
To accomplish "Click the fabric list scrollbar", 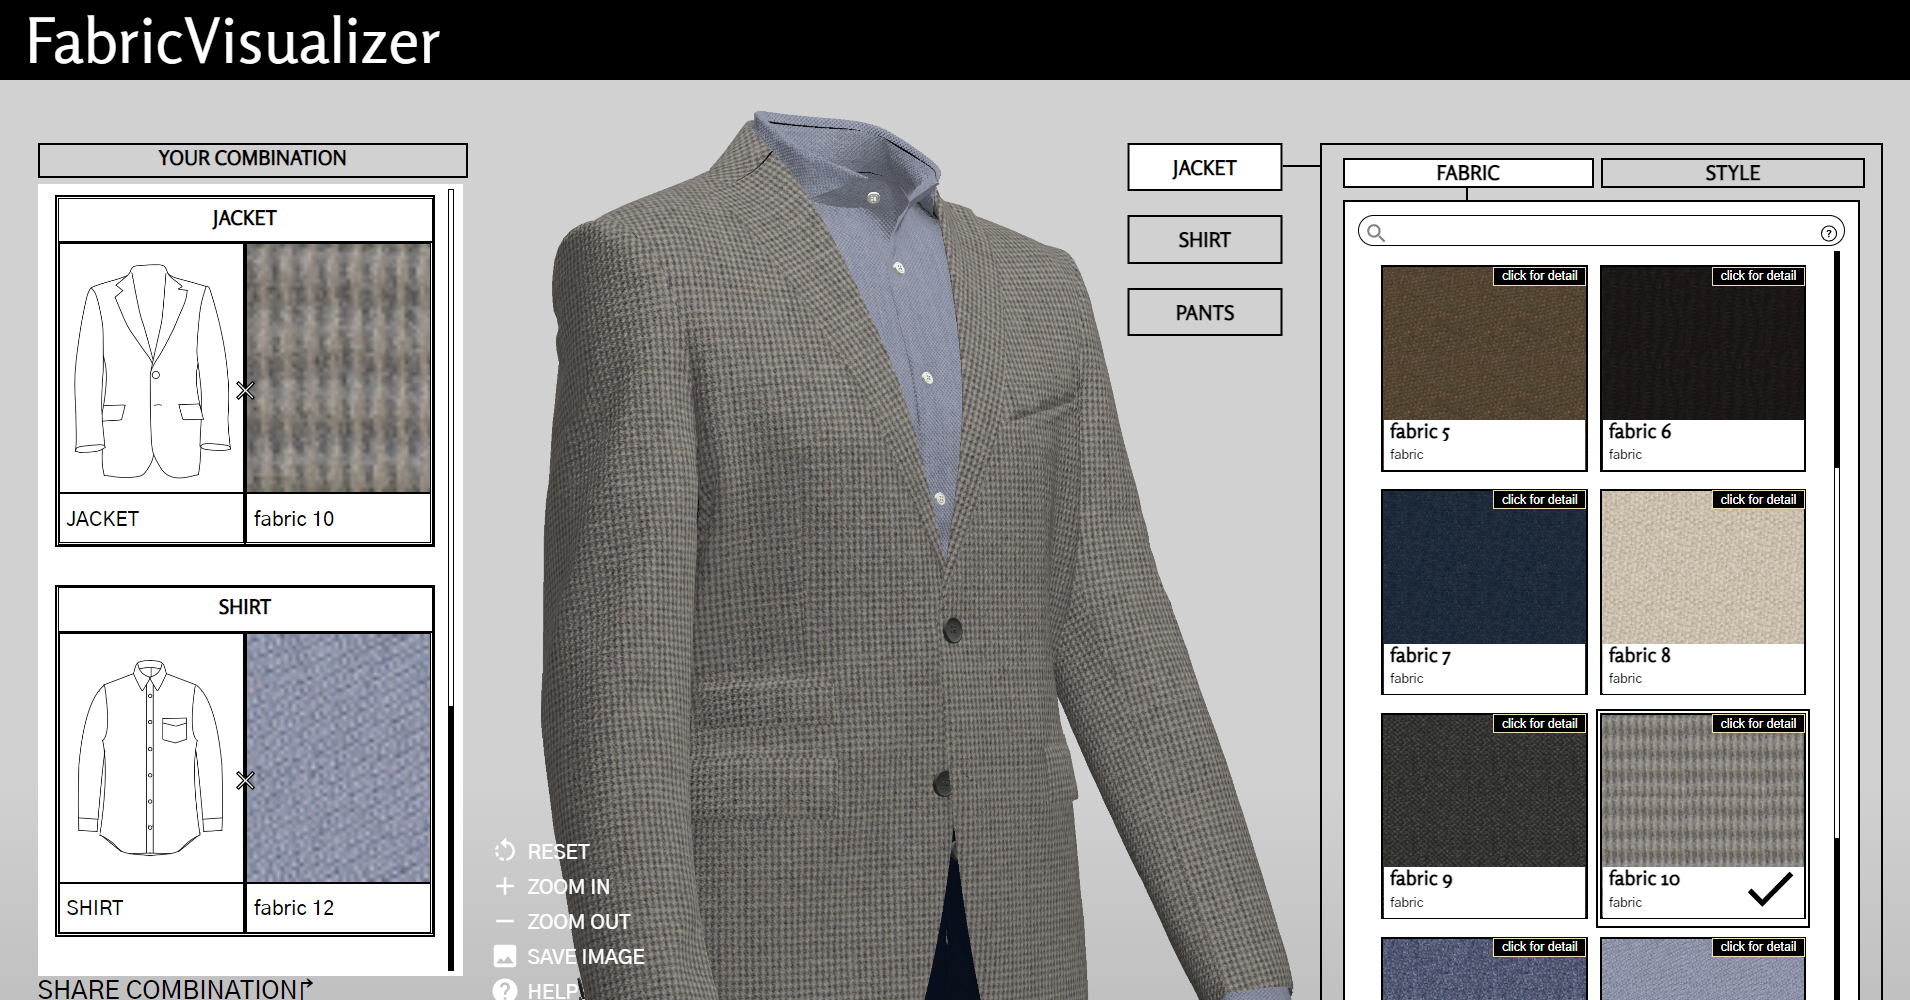I will click(x=1837, y=625).
